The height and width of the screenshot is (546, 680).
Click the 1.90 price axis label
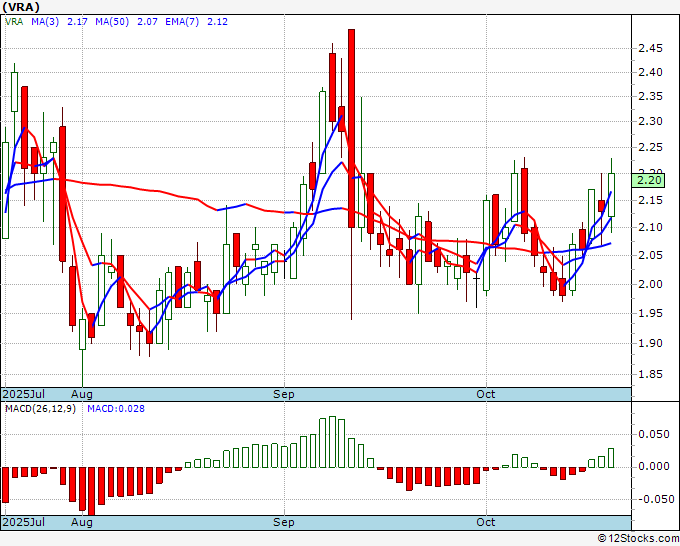click(x=651, y=343)
